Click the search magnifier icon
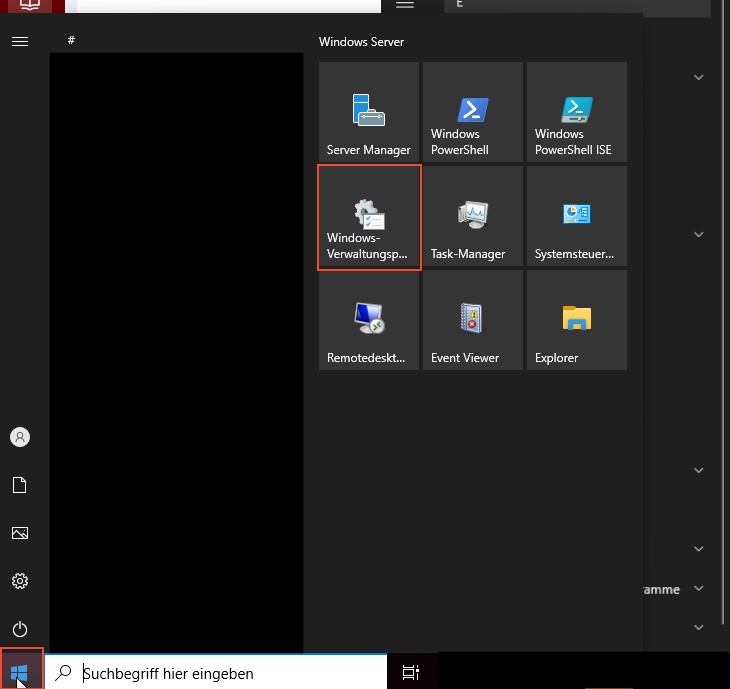The image size is (730, 689). tap(63, 673)
